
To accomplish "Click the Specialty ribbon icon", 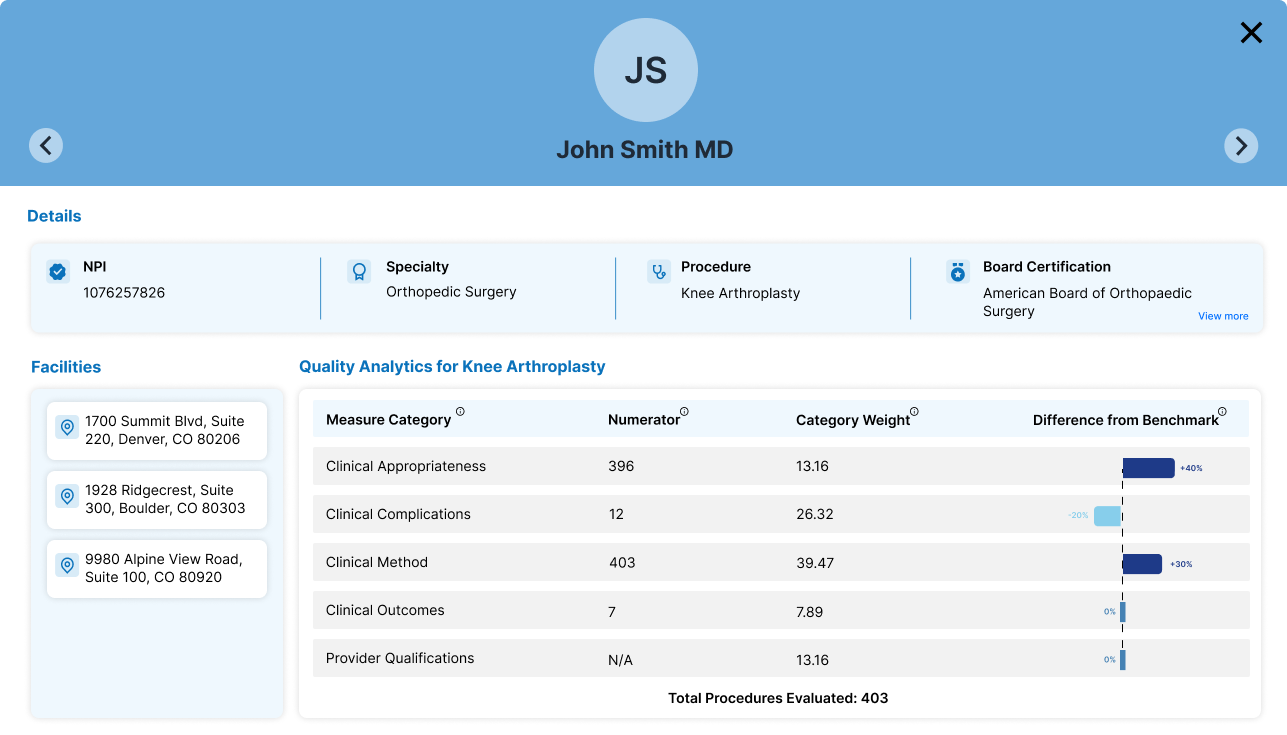I will (359, 271).
